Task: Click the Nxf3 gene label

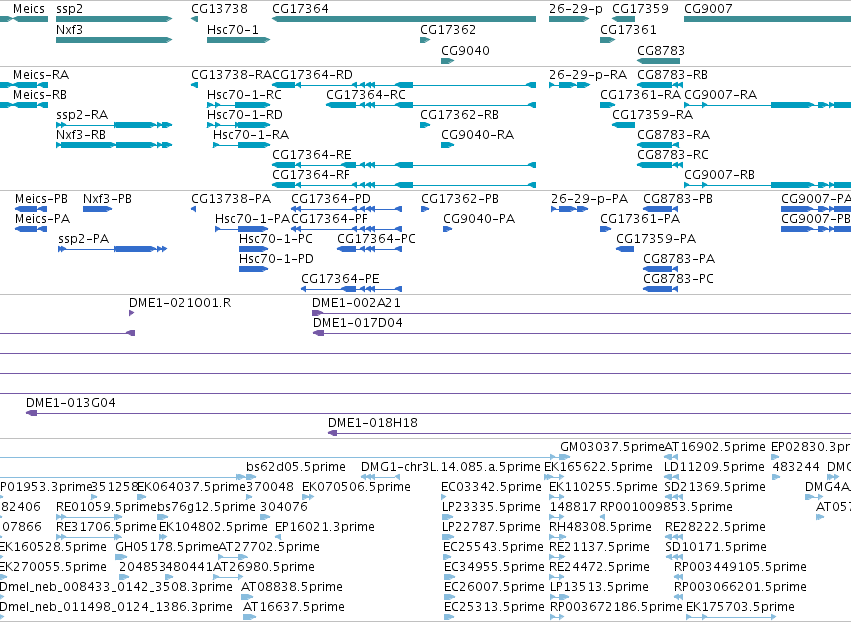Action: point(69,29)
